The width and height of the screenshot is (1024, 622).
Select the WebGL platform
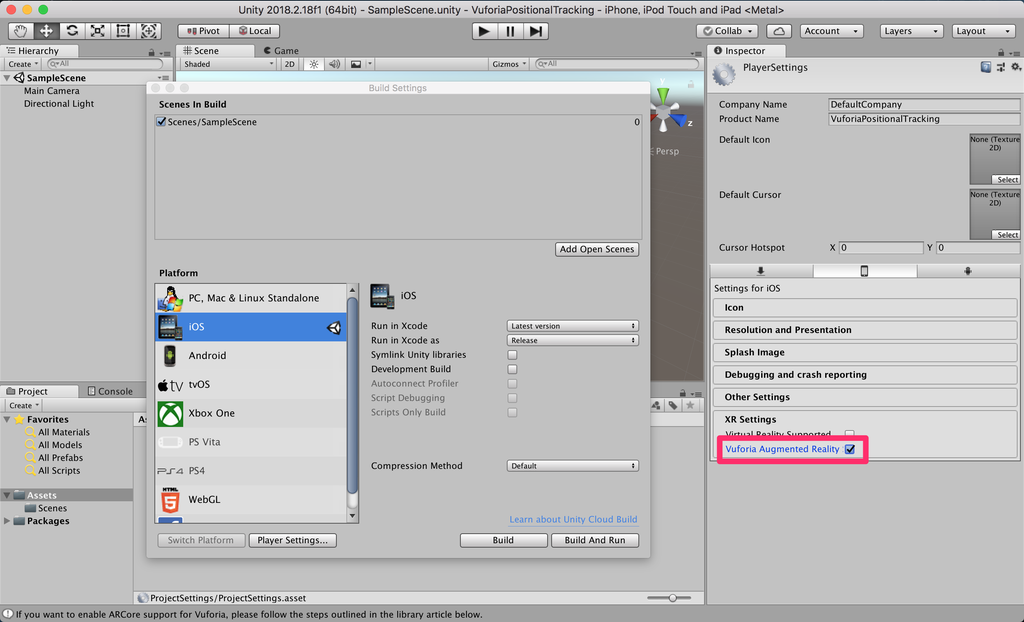coord(251,499)
